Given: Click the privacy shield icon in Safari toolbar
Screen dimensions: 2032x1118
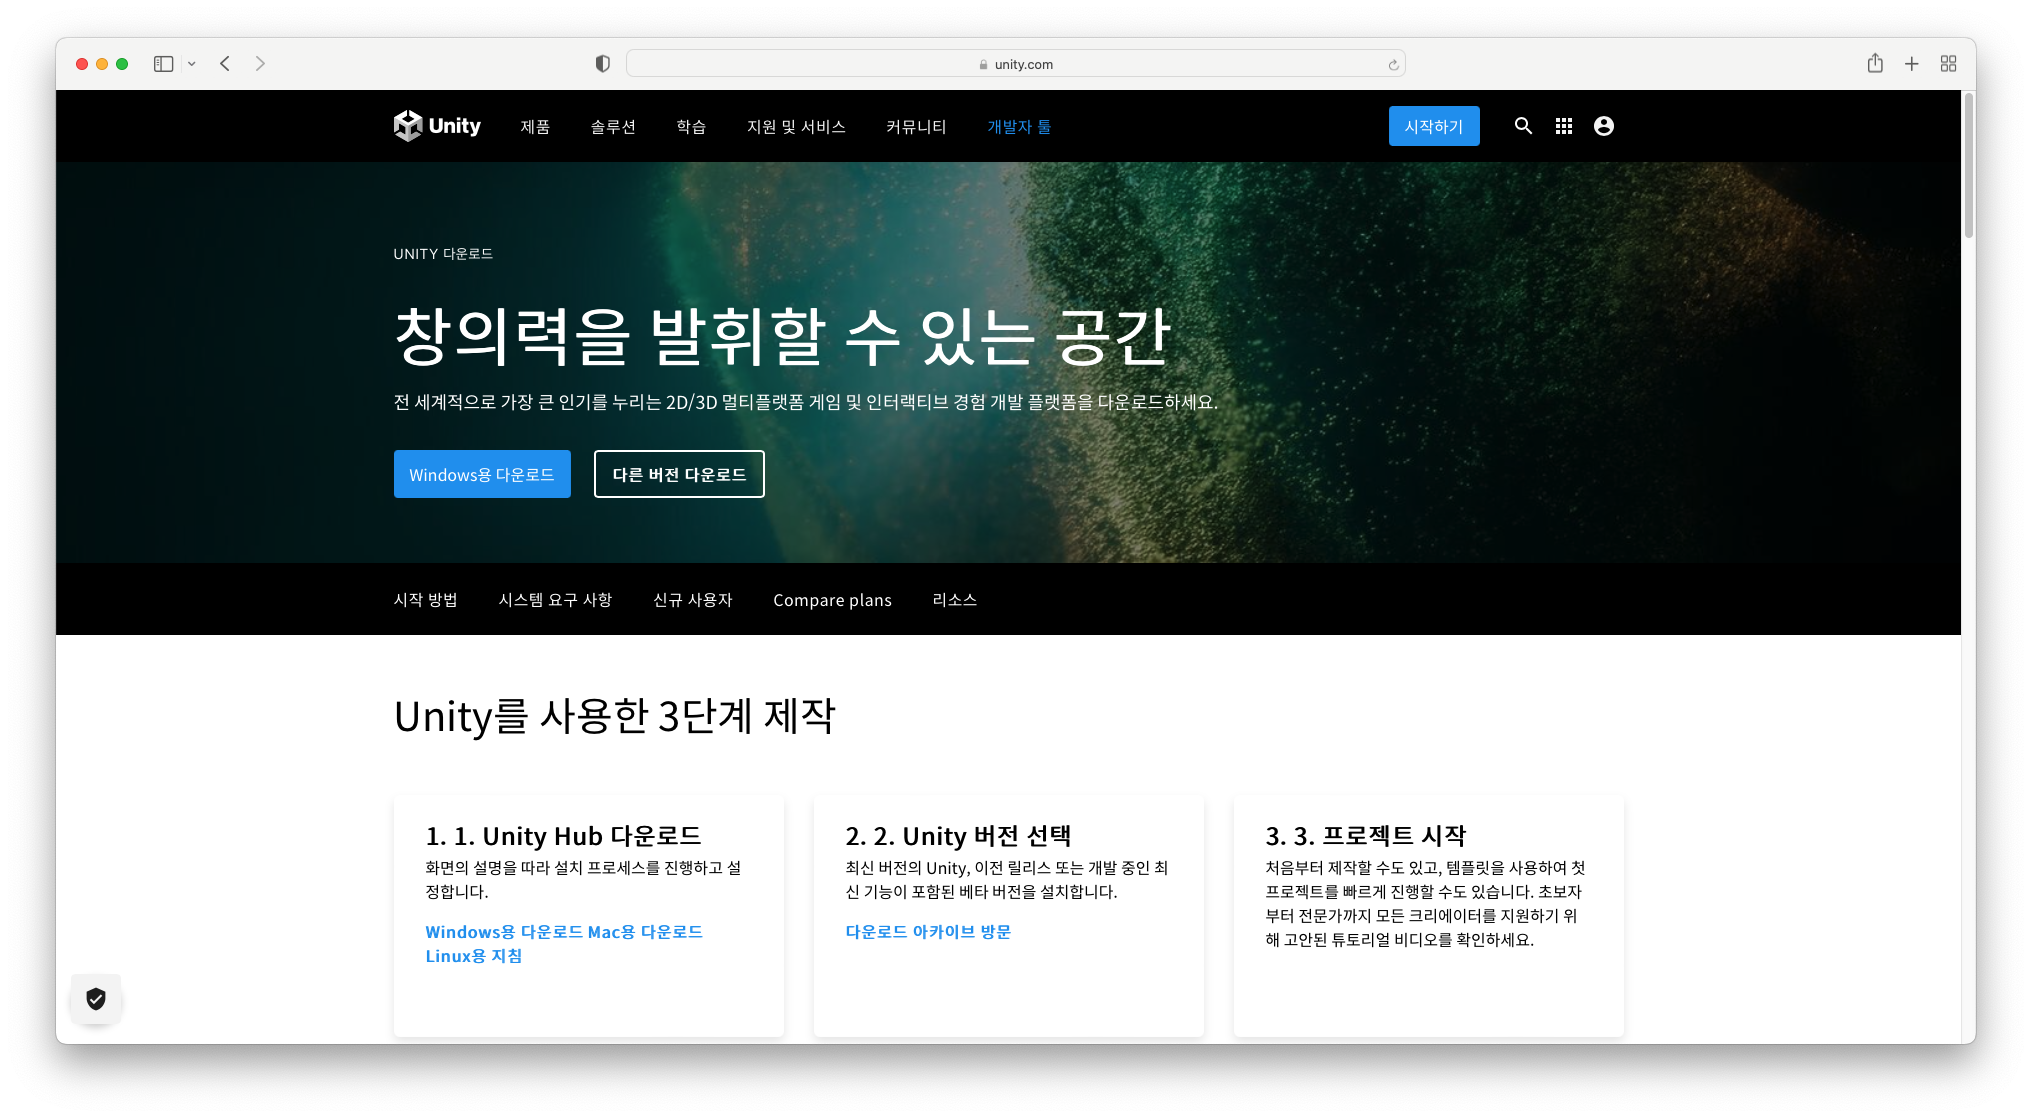Looking at the screenshot, I should point(602,64).
